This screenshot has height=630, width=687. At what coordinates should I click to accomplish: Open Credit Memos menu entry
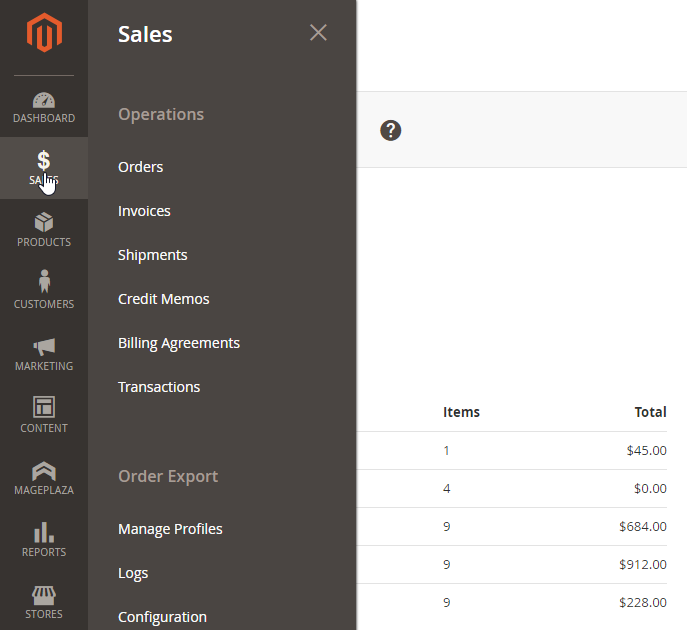click(163, 299)
